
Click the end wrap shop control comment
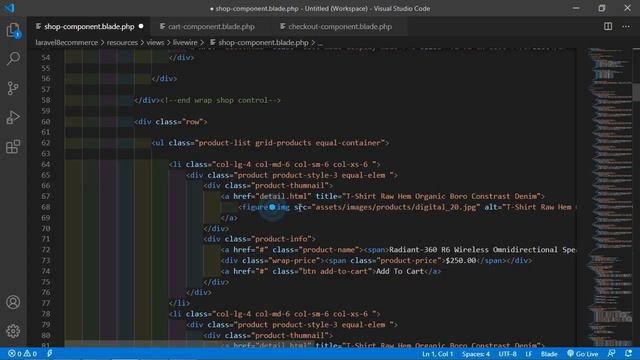[220, 100]
